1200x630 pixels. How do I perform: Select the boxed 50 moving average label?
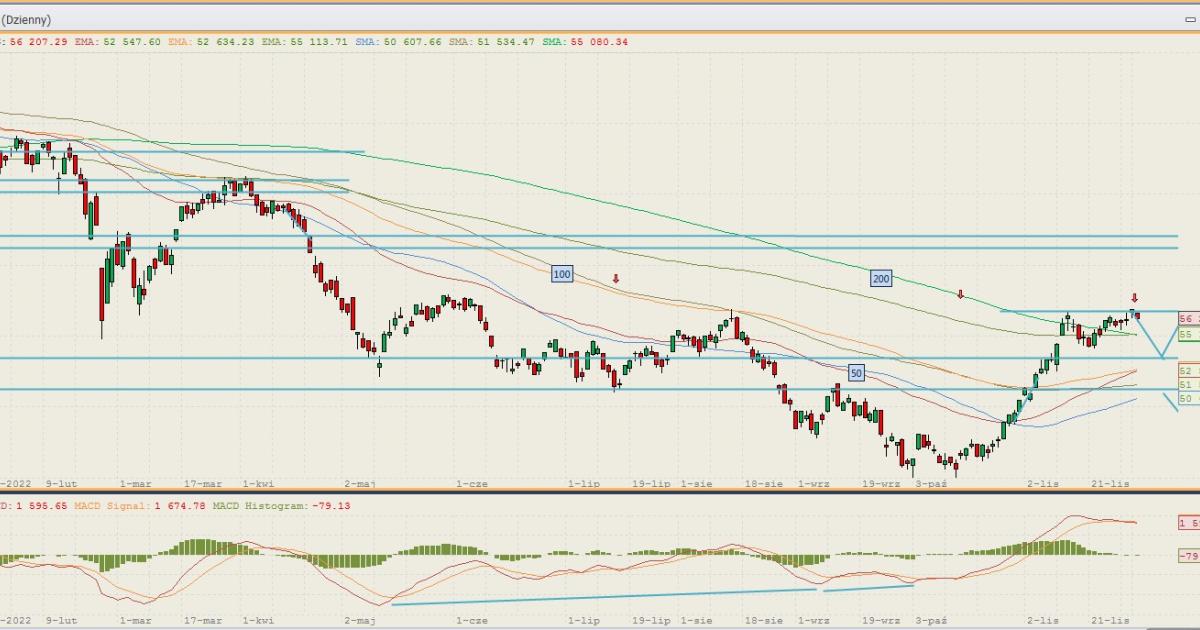855,373
